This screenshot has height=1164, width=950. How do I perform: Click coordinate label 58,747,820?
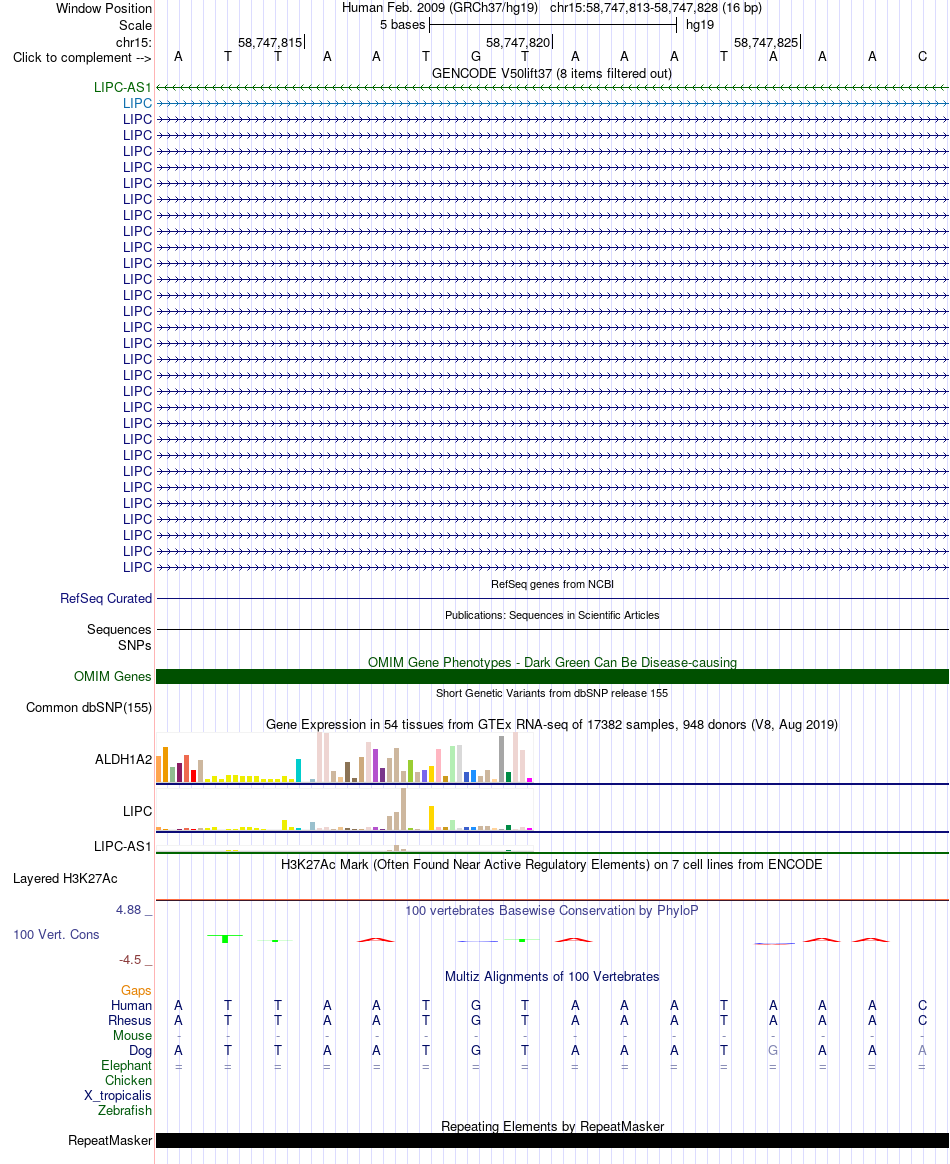point(518,42)
